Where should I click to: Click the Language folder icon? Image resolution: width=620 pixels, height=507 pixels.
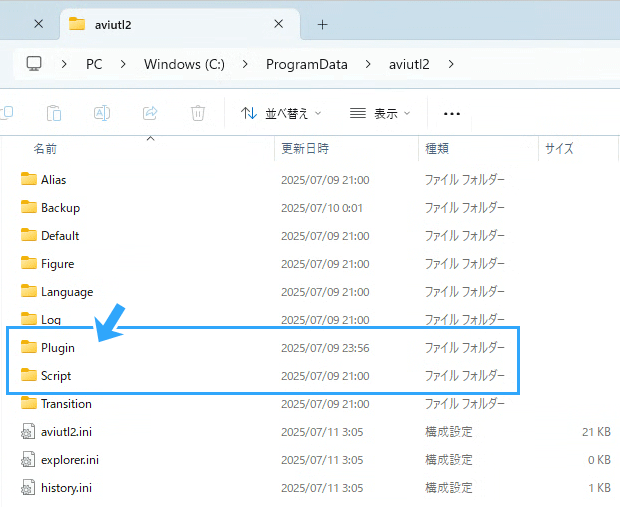[28, 291]
